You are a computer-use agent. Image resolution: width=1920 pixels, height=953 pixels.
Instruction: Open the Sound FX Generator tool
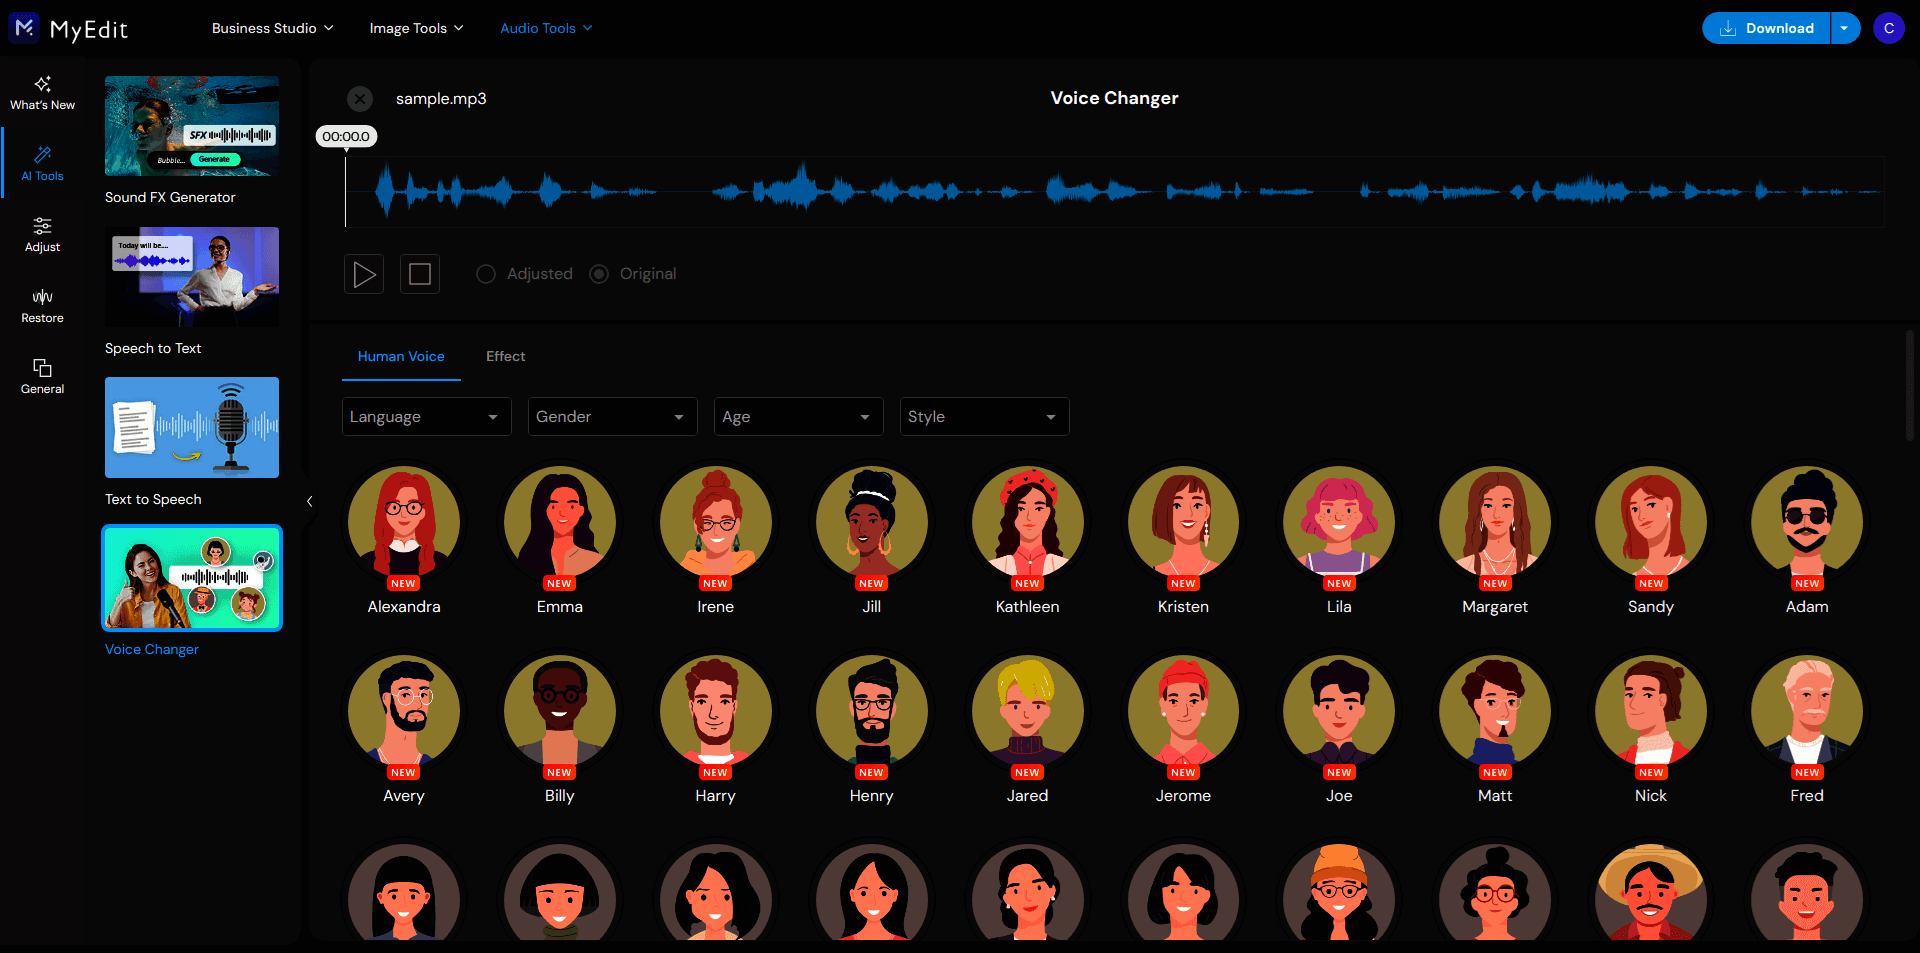click(x=192, y=126)
